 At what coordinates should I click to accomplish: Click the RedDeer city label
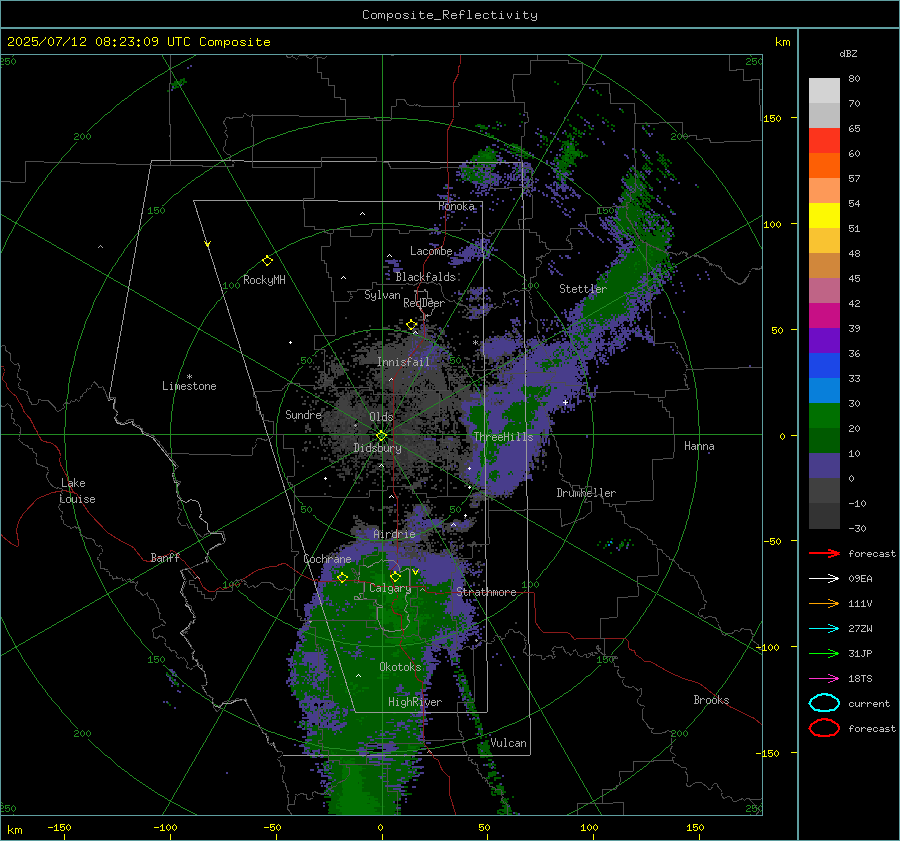424,303
